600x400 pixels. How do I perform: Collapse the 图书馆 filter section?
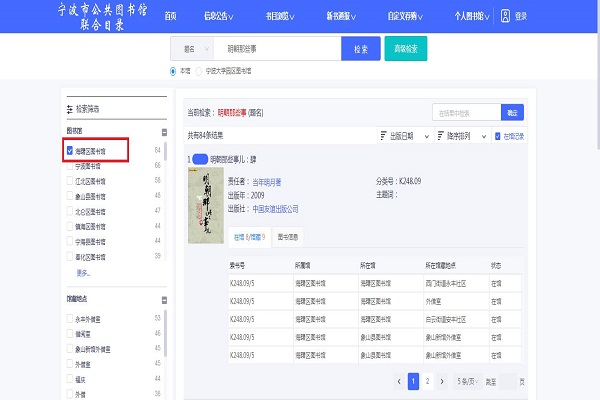pos(163,131)
